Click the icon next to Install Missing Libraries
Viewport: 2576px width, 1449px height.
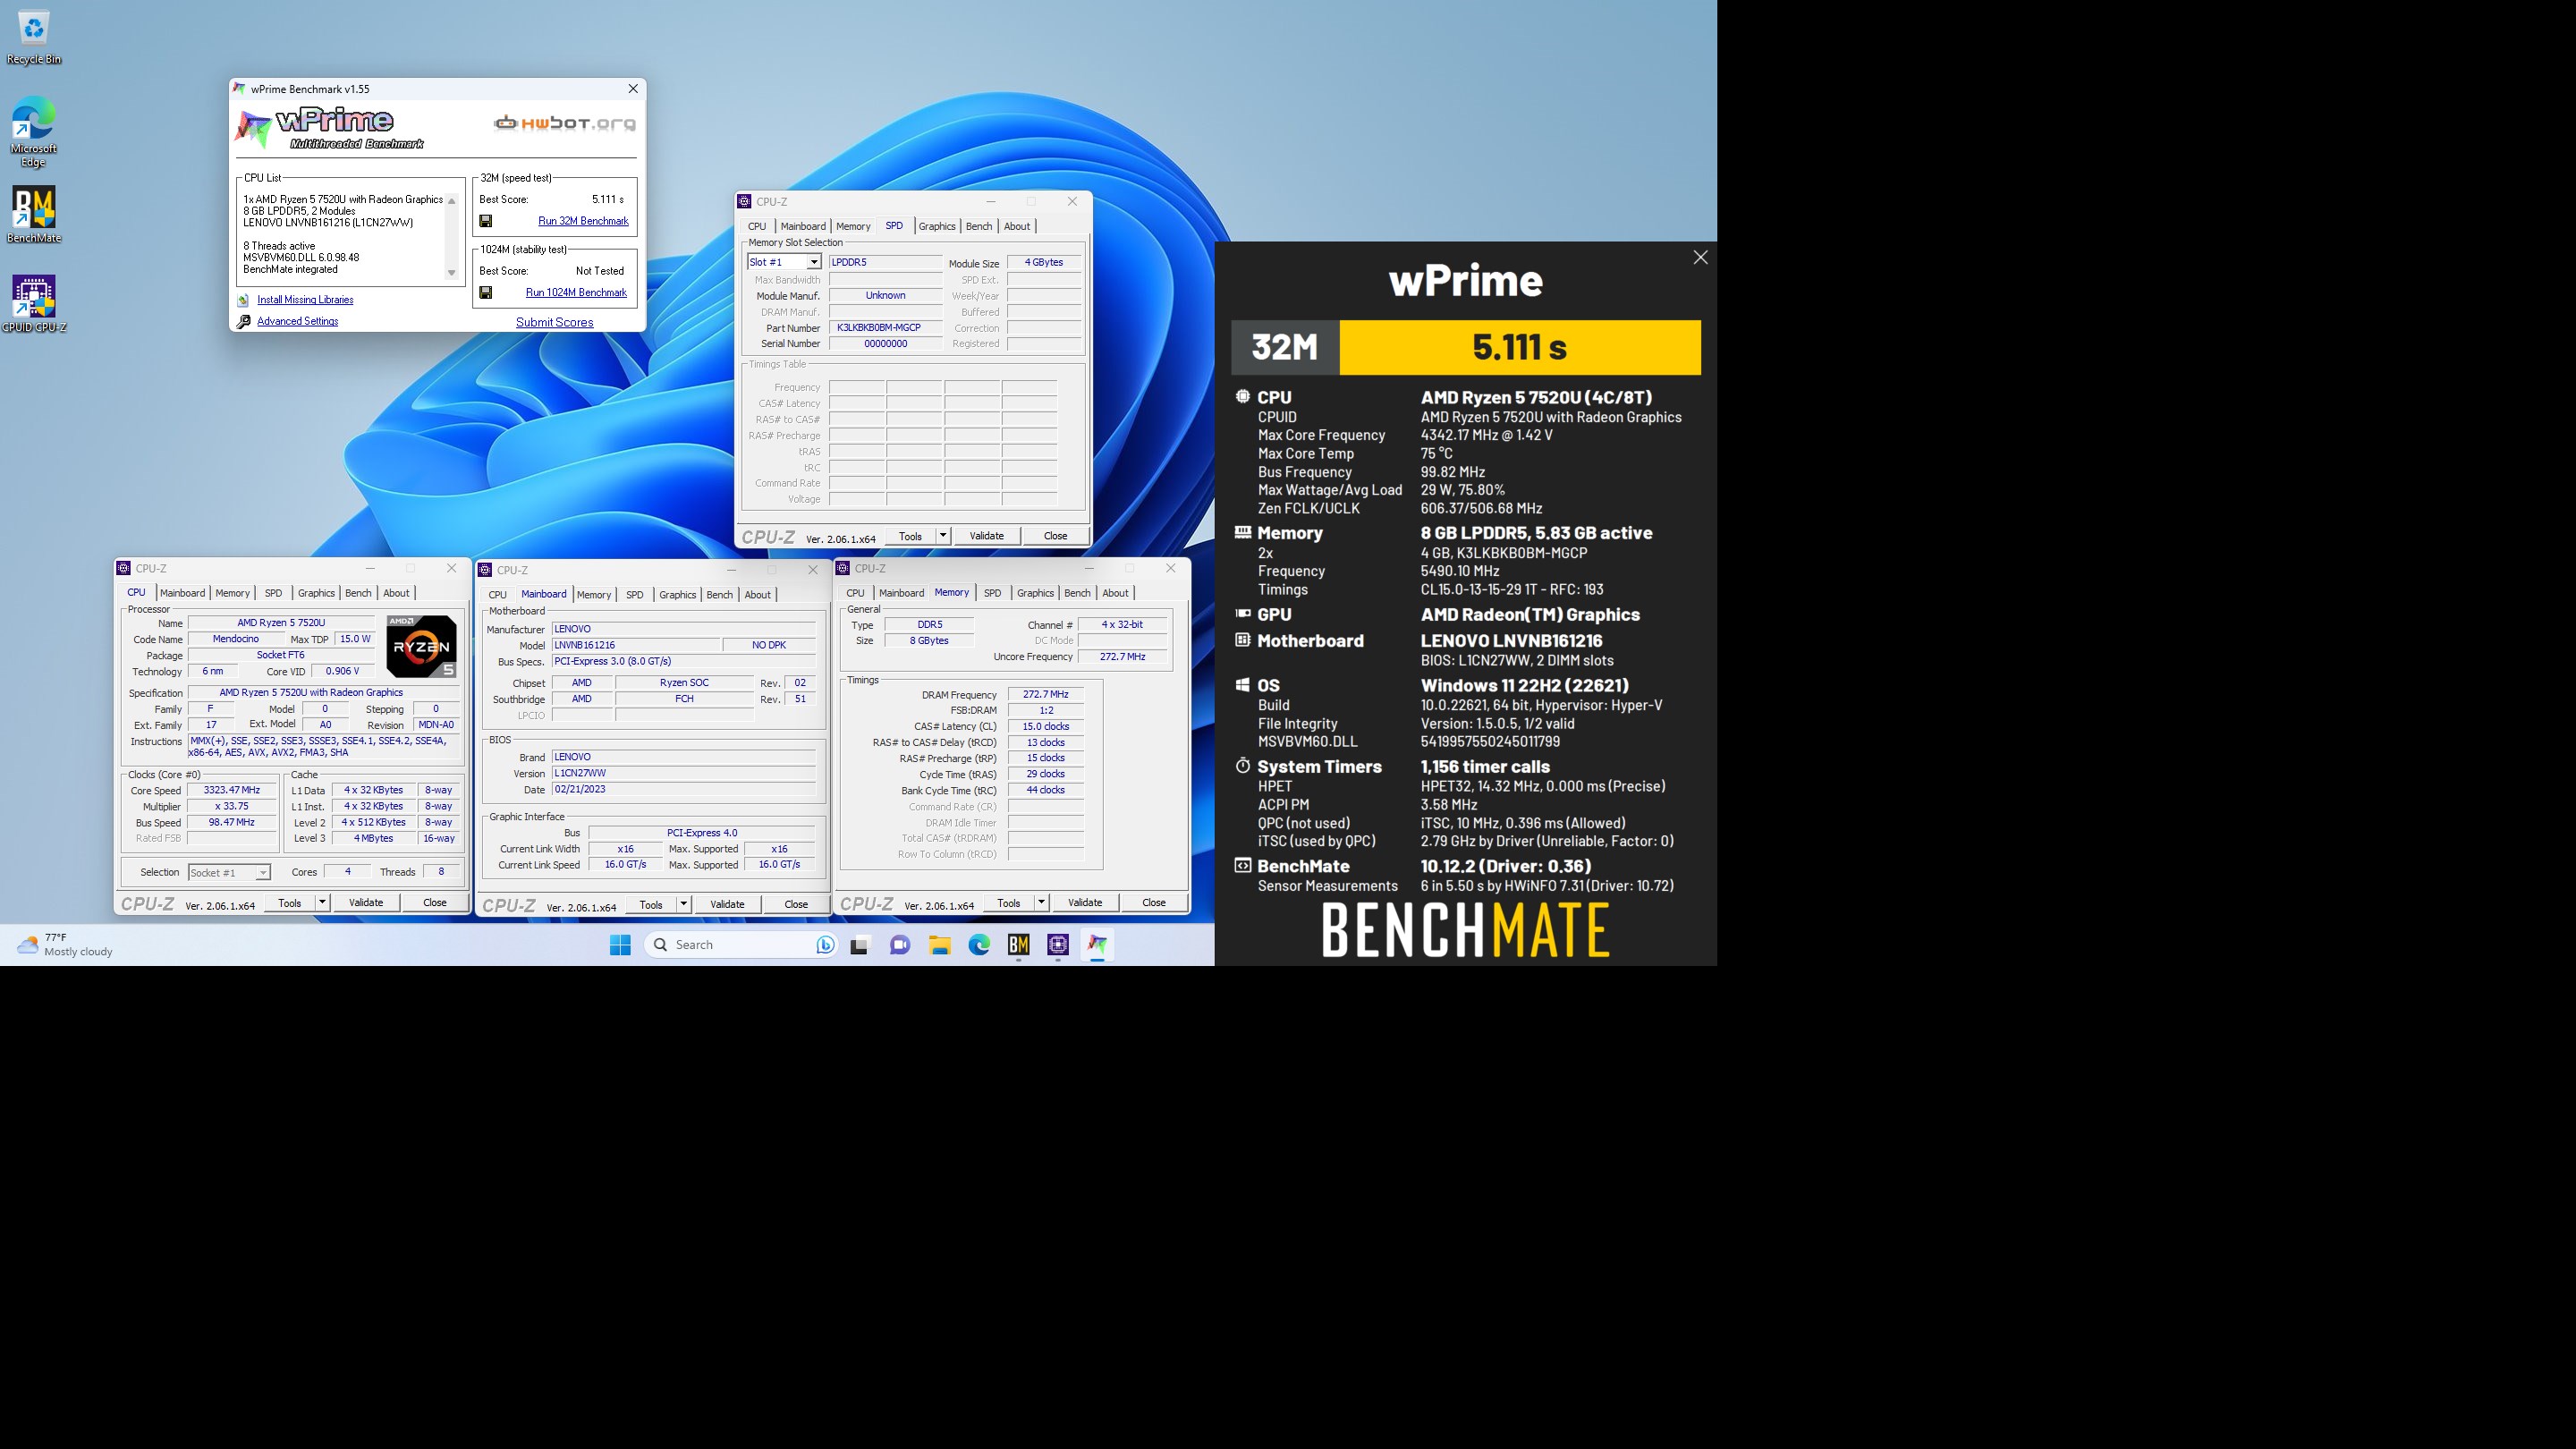(243, 300)
